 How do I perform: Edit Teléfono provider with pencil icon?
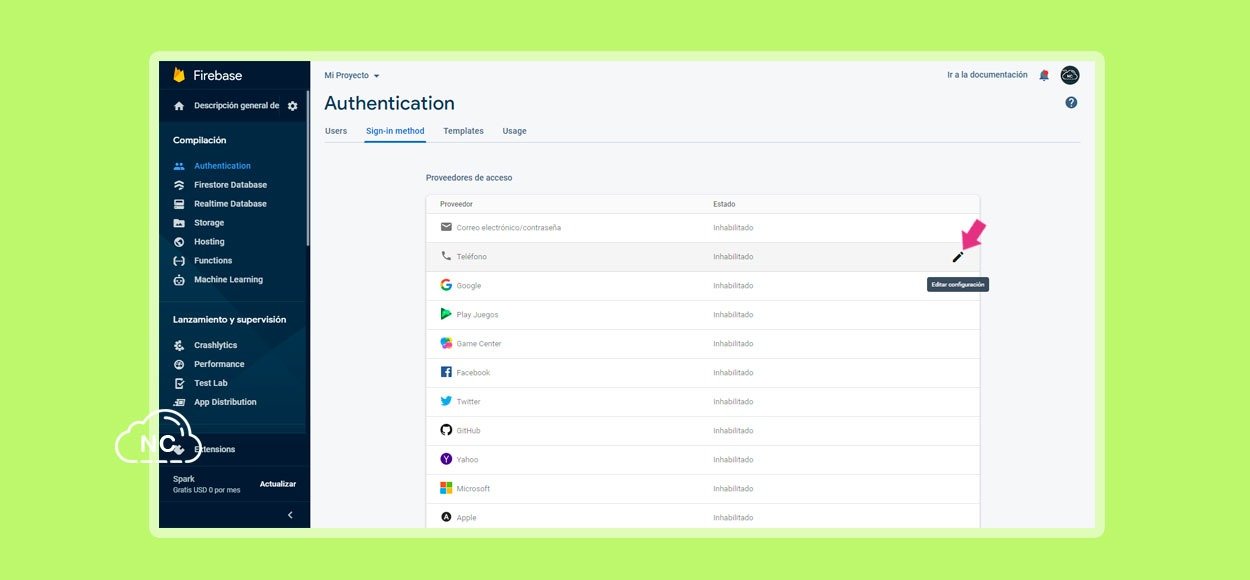[958, 257]
